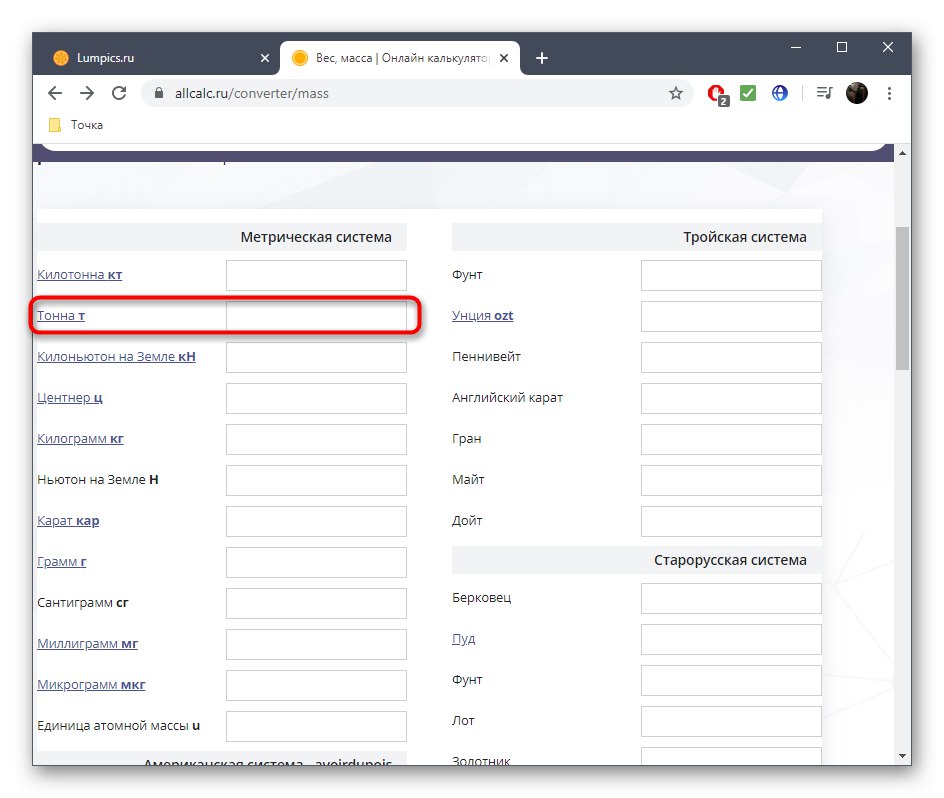Open a new browser tab
The image size is (944, 798).
point(542,58)
